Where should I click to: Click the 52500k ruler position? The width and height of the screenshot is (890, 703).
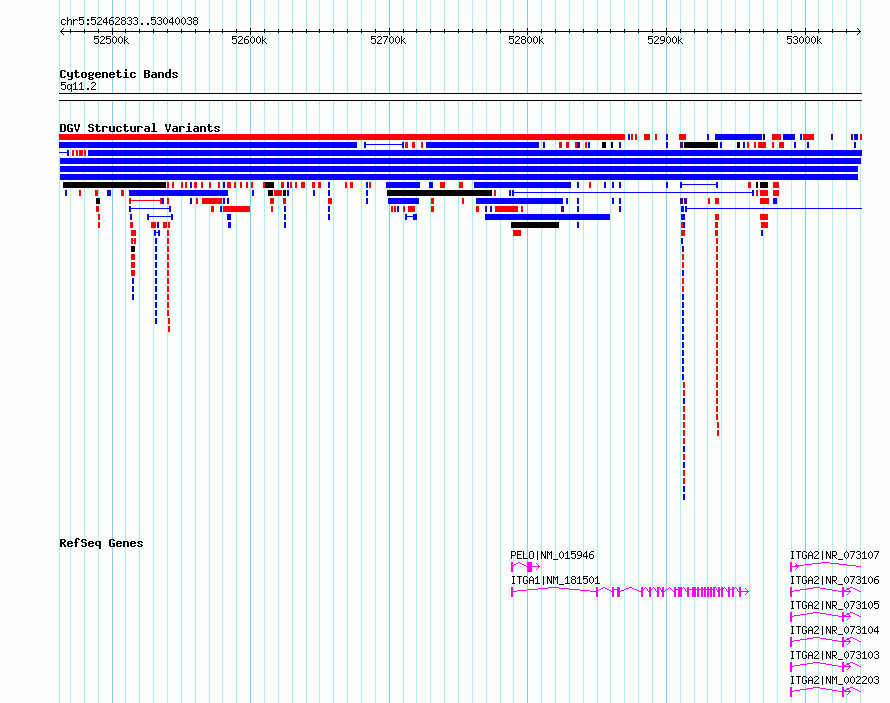(111, 40)
